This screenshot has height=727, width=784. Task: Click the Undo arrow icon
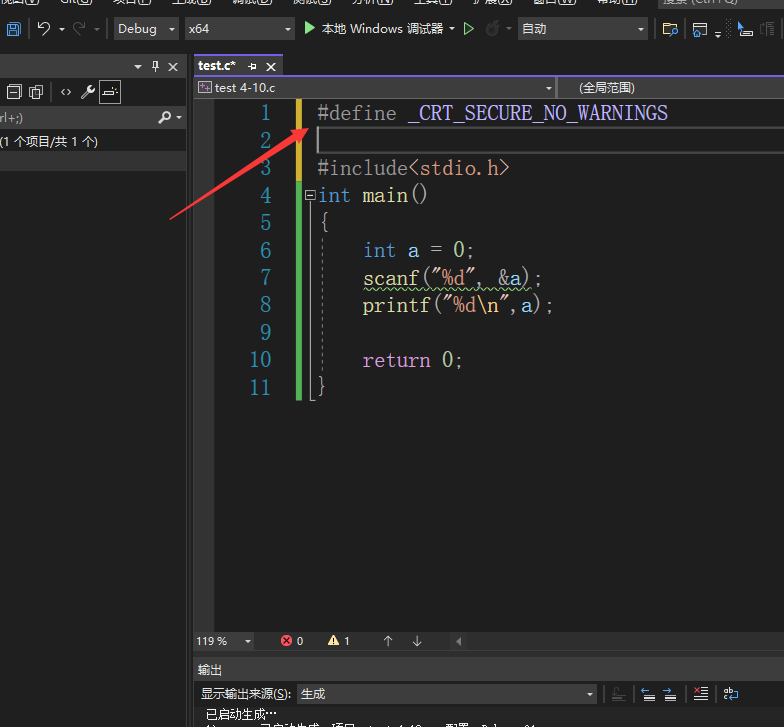[x=44, y=29]
